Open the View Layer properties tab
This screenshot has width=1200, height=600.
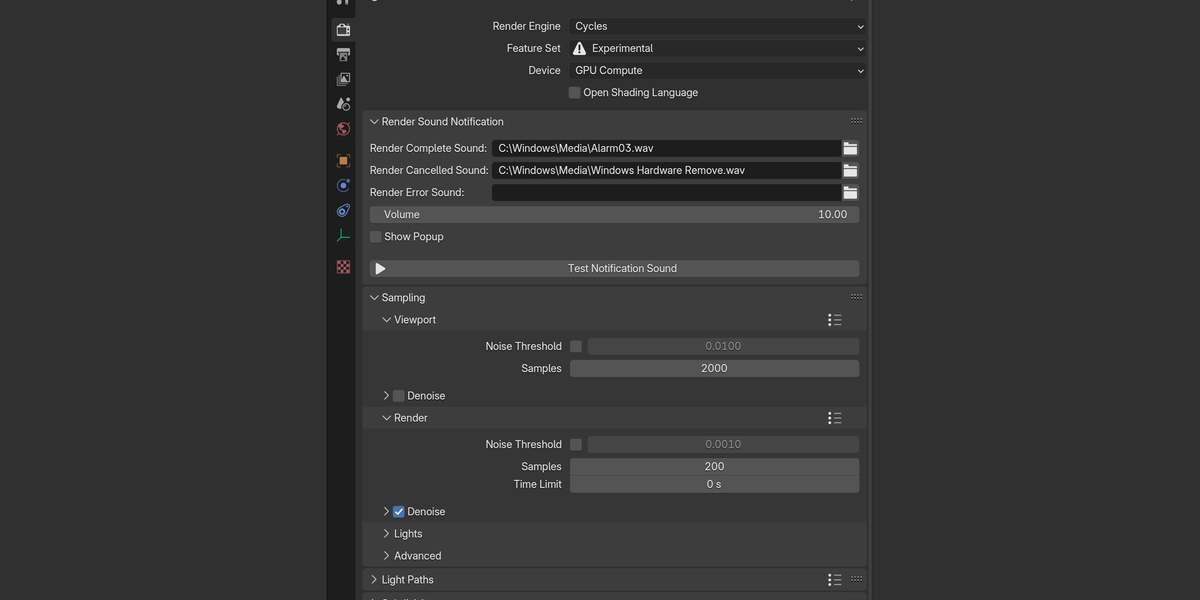pyautogui.click(x=343, y=79)
